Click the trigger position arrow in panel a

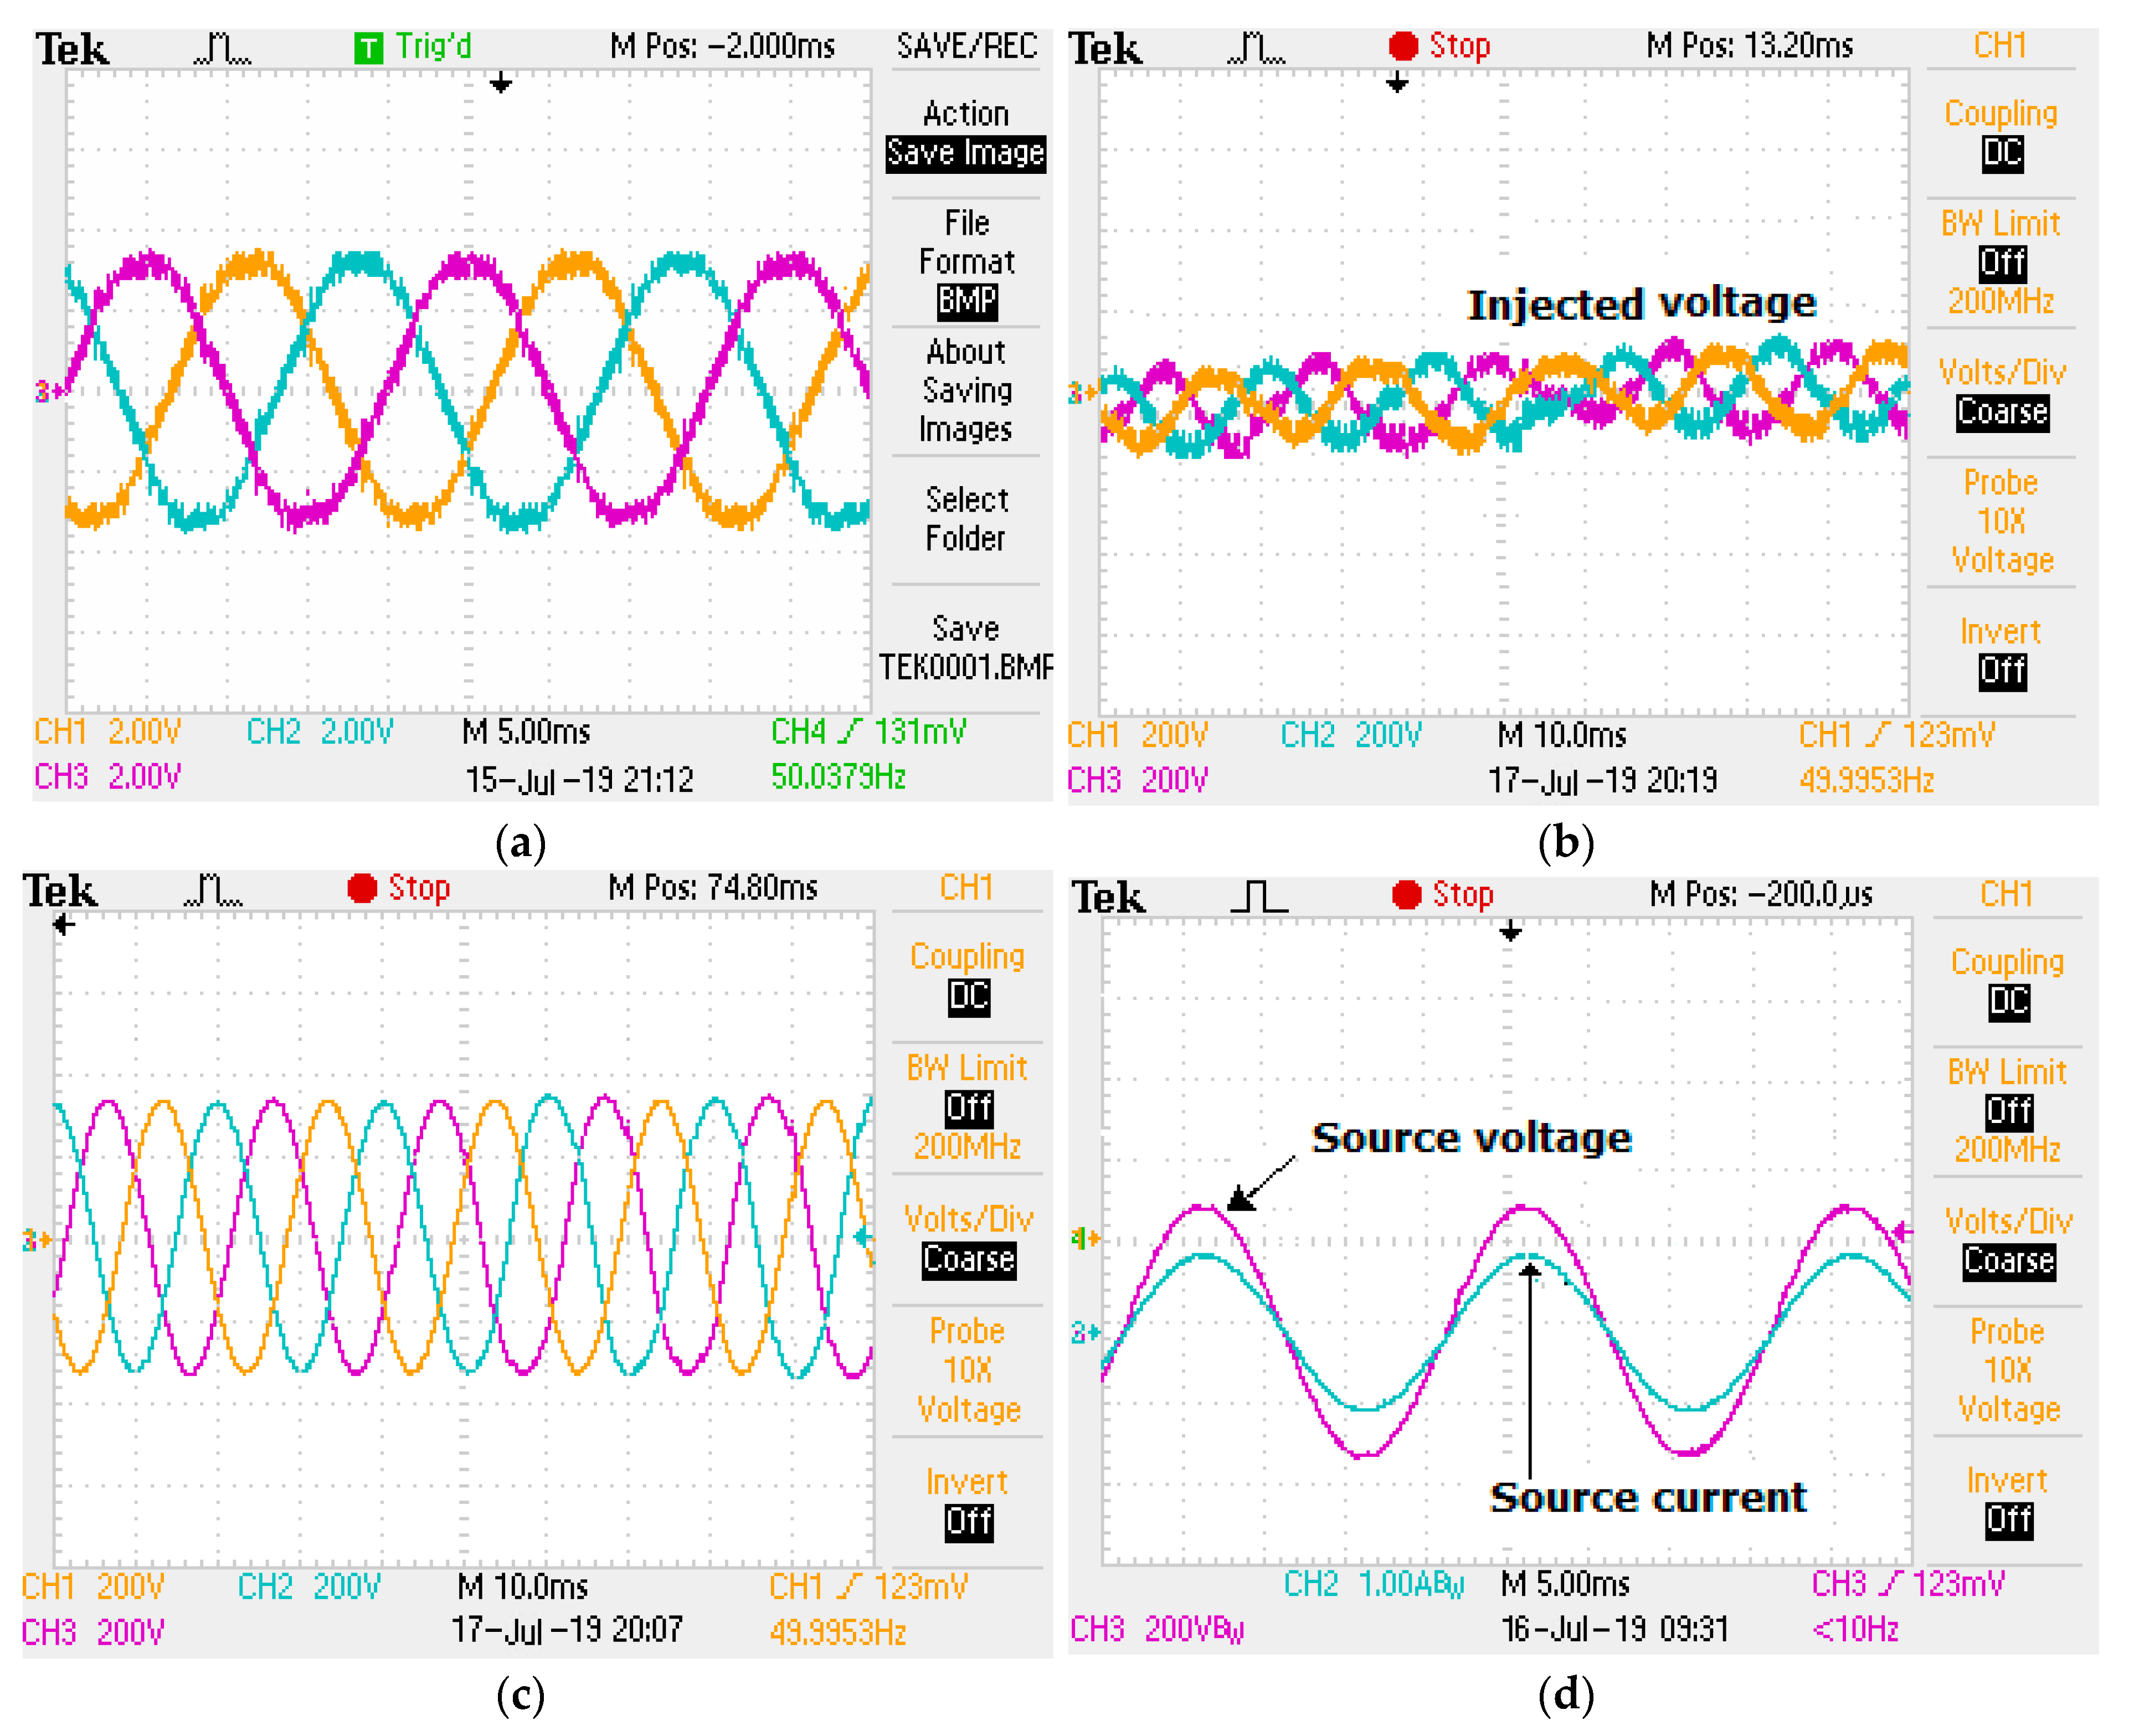(x=500, y=84)
